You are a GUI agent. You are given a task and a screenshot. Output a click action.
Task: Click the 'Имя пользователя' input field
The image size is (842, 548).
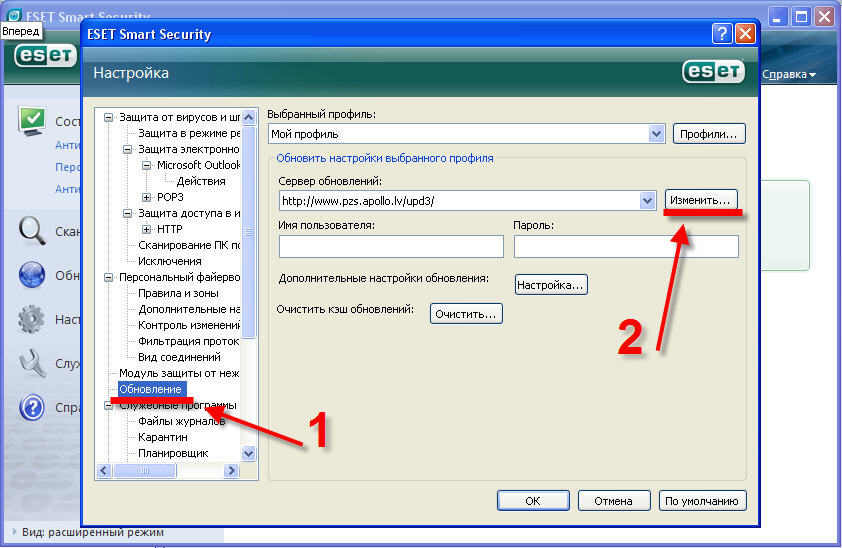click(x=391, y=246)
